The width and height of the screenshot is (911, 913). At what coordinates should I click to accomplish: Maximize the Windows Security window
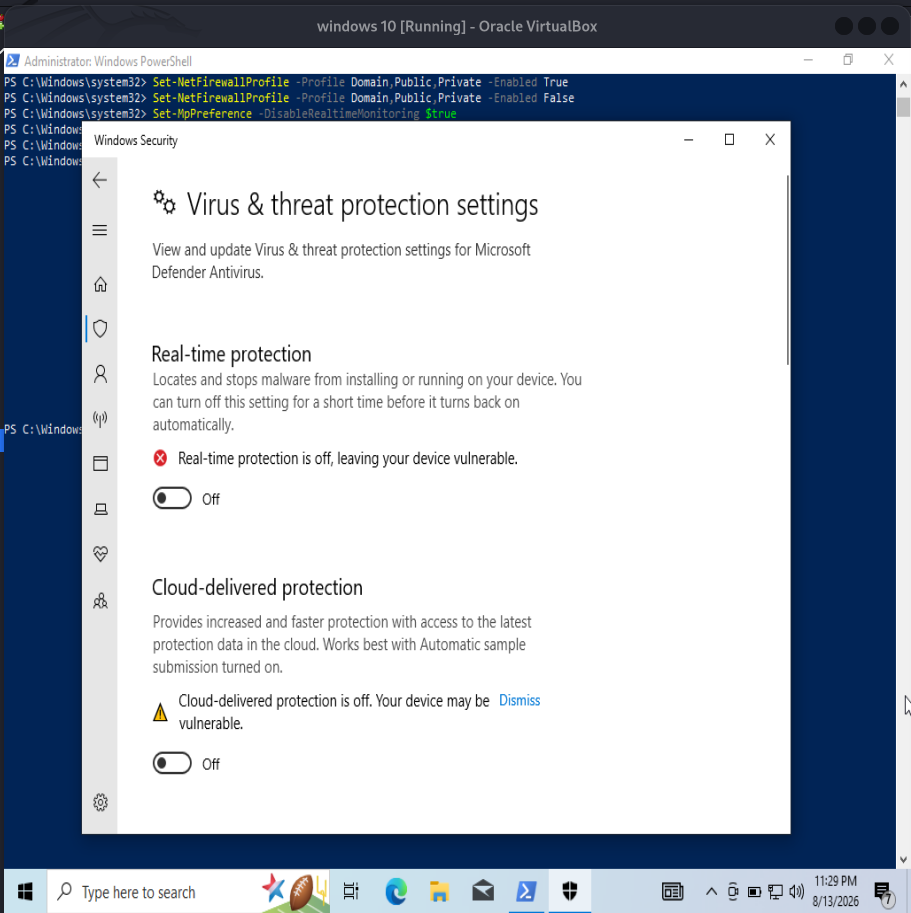729,140
